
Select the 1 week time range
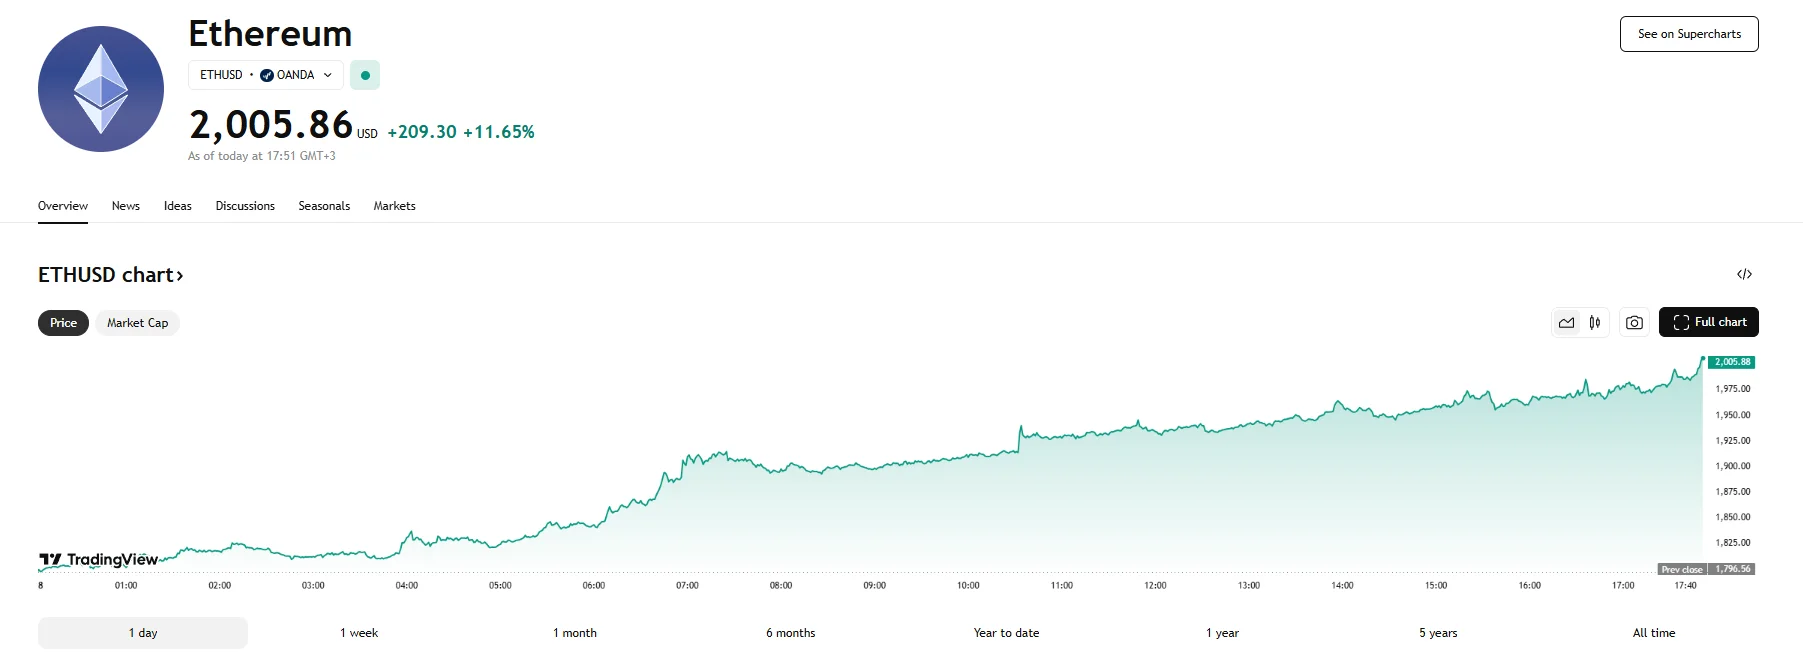click(359, 633)
